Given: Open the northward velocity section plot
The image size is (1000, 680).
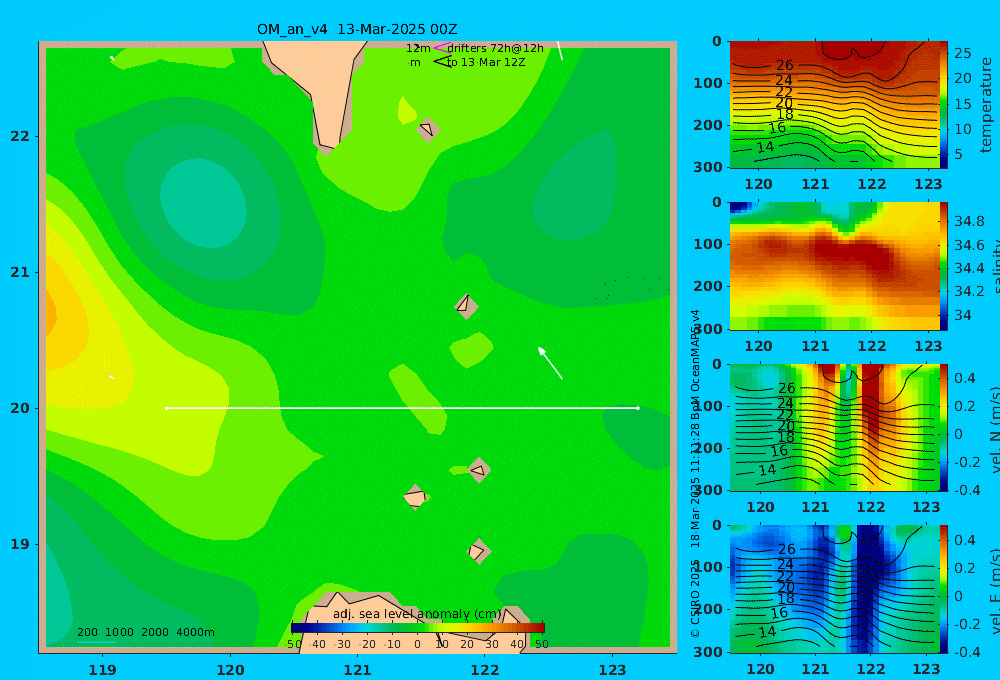Looking at the screenshot, I should coord(834,428).
